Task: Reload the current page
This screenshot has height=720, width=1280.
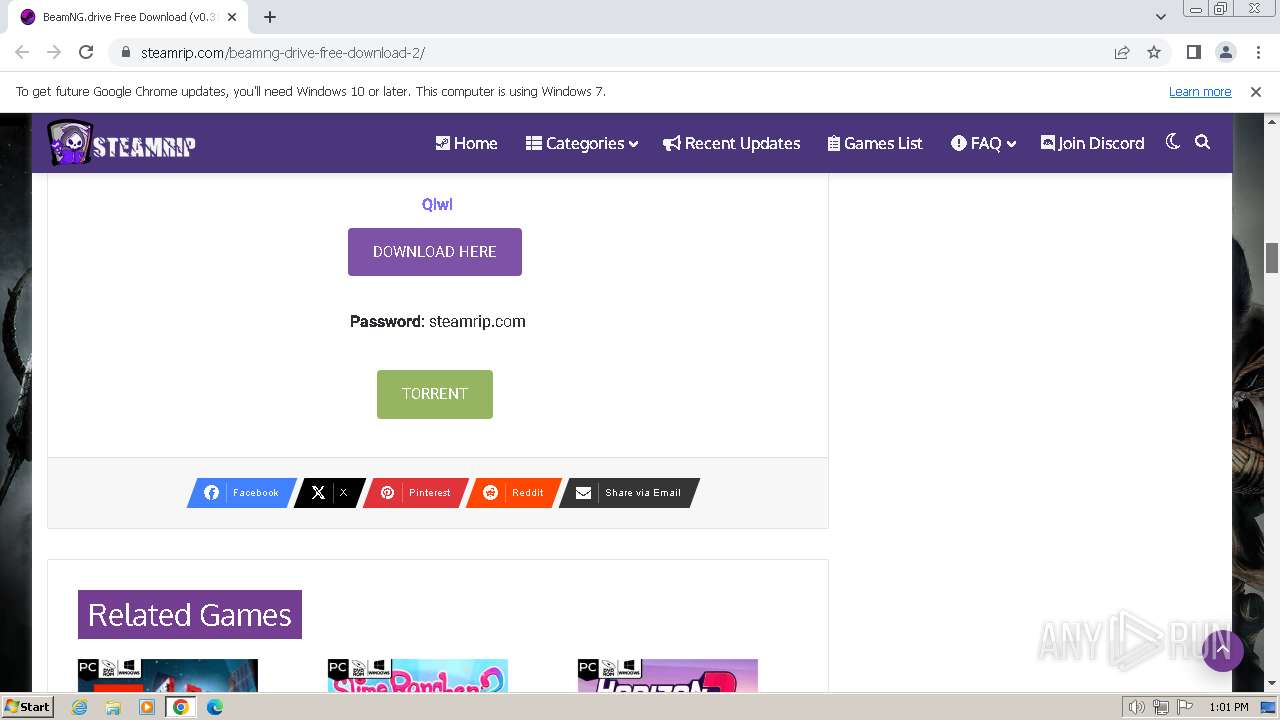Action: 86,52
